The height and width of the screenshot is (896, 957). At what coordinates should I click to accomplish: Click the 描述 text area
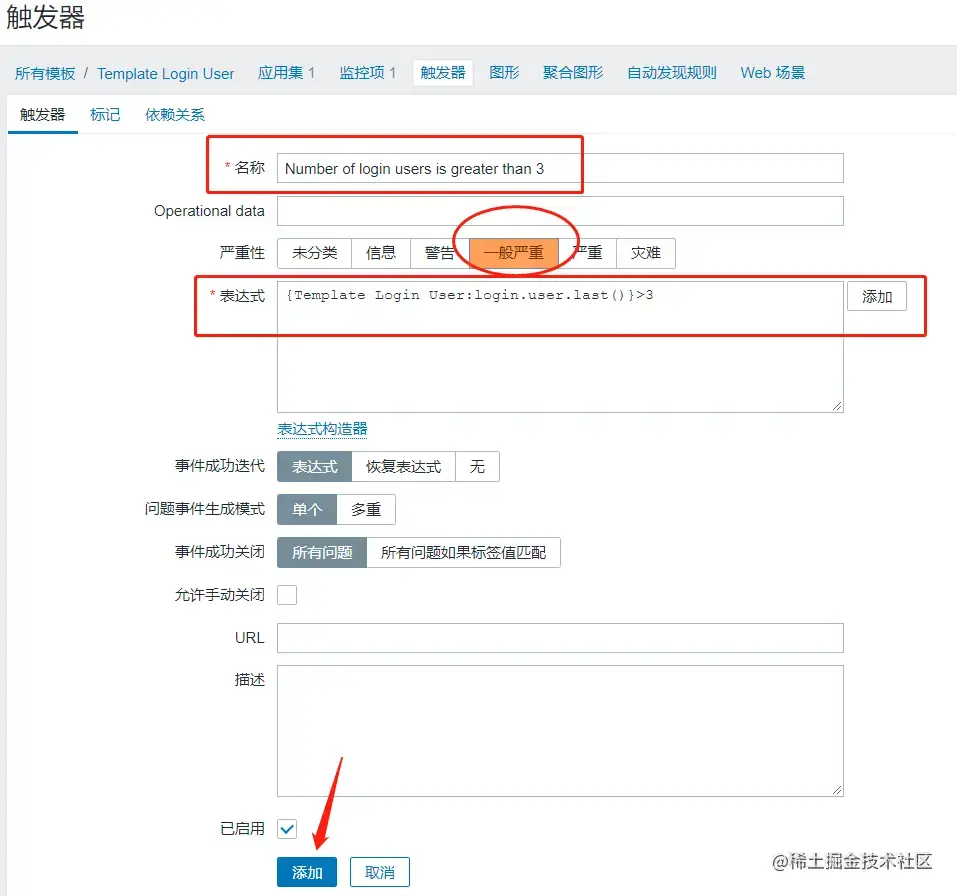click(560, 731)
